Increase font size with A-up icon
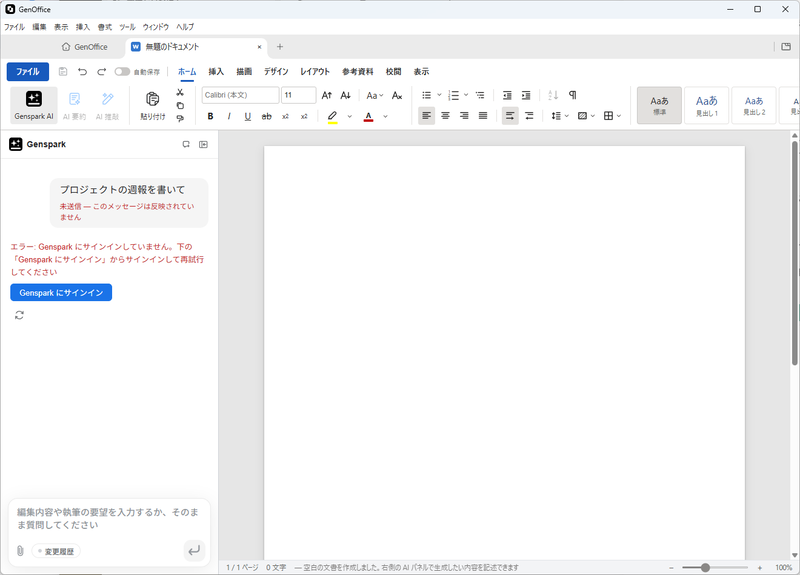 point(327,95)
